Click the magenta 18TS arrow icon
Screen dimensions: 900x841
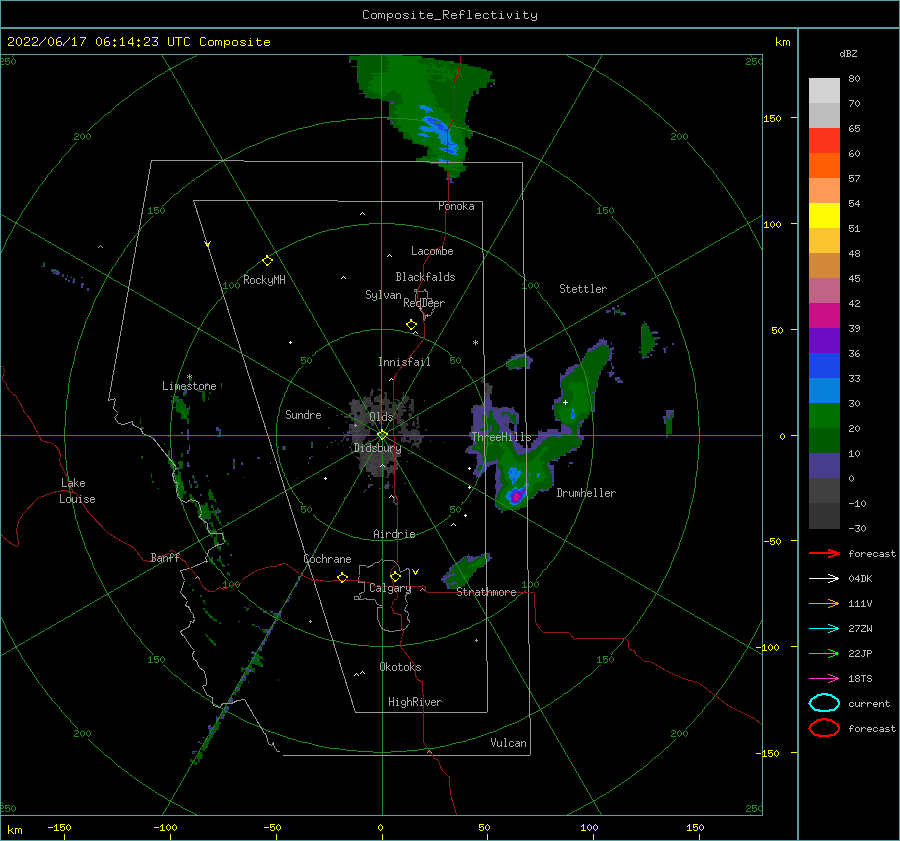(824, 679)
